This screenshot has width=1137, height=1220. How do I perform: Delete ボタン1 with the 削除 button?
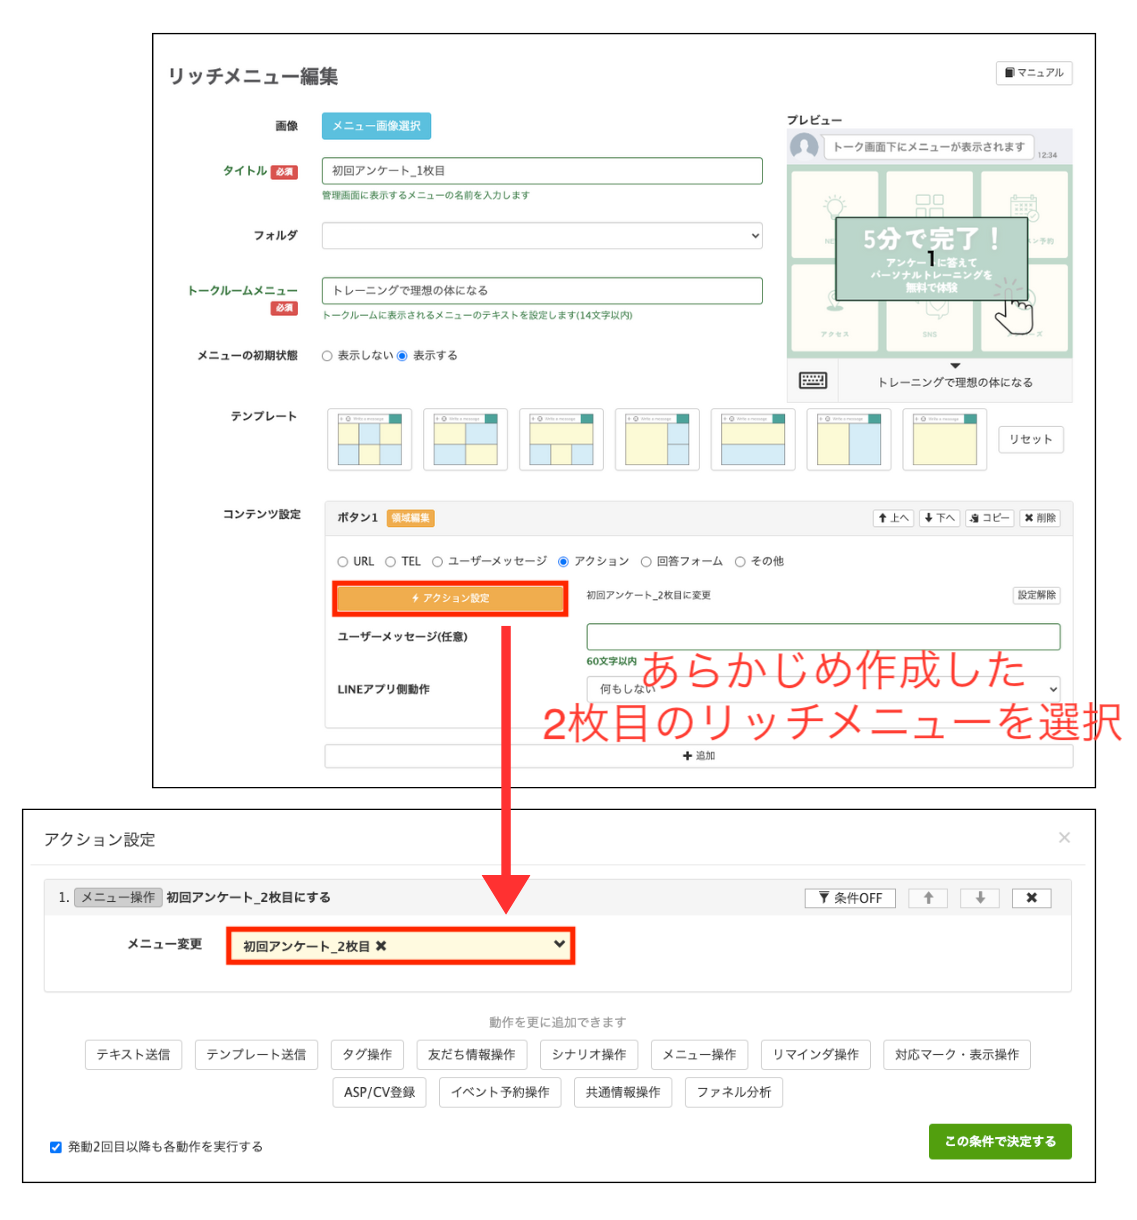[1040, 518]
